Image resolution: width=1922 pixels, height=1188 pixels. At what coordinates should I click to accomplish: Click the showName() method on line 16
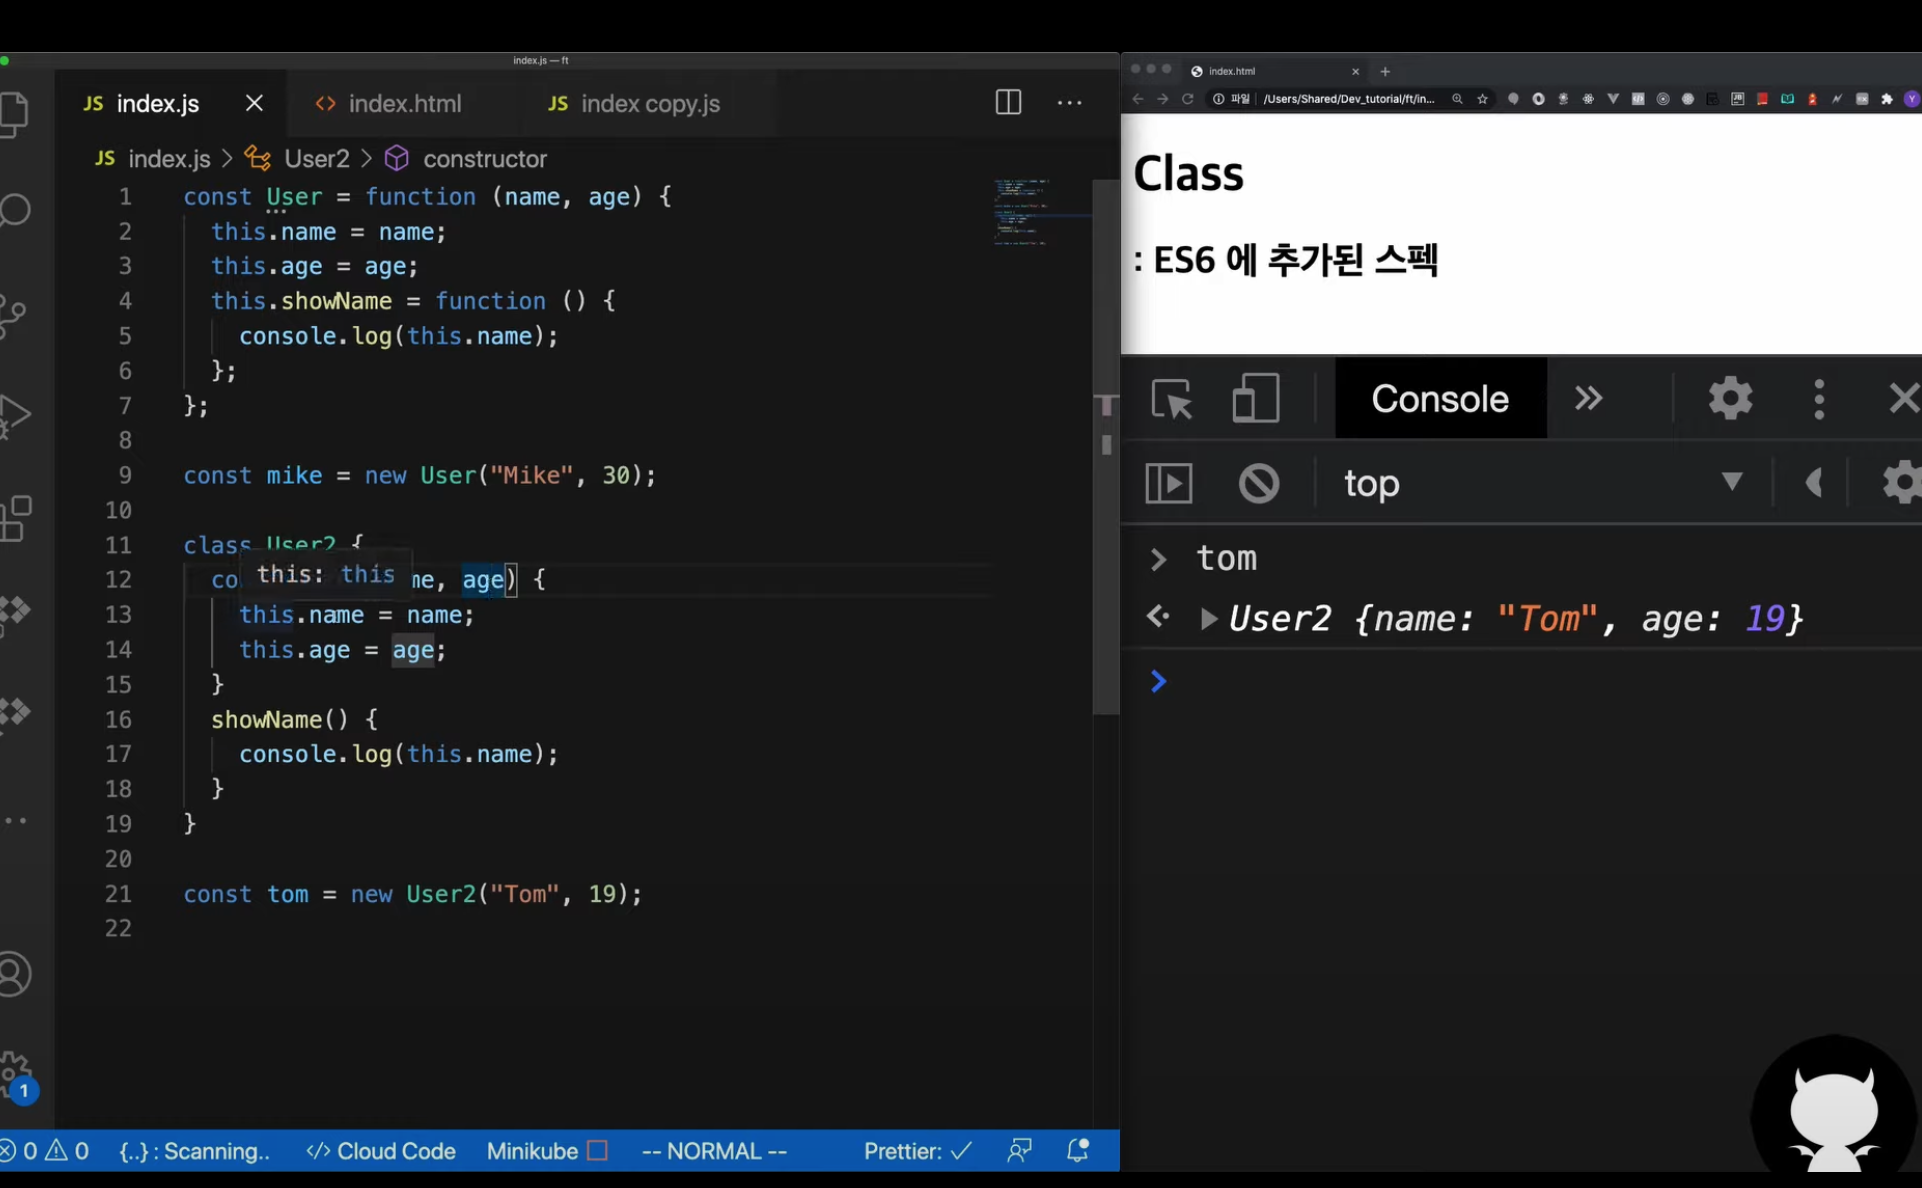(279, 719)
